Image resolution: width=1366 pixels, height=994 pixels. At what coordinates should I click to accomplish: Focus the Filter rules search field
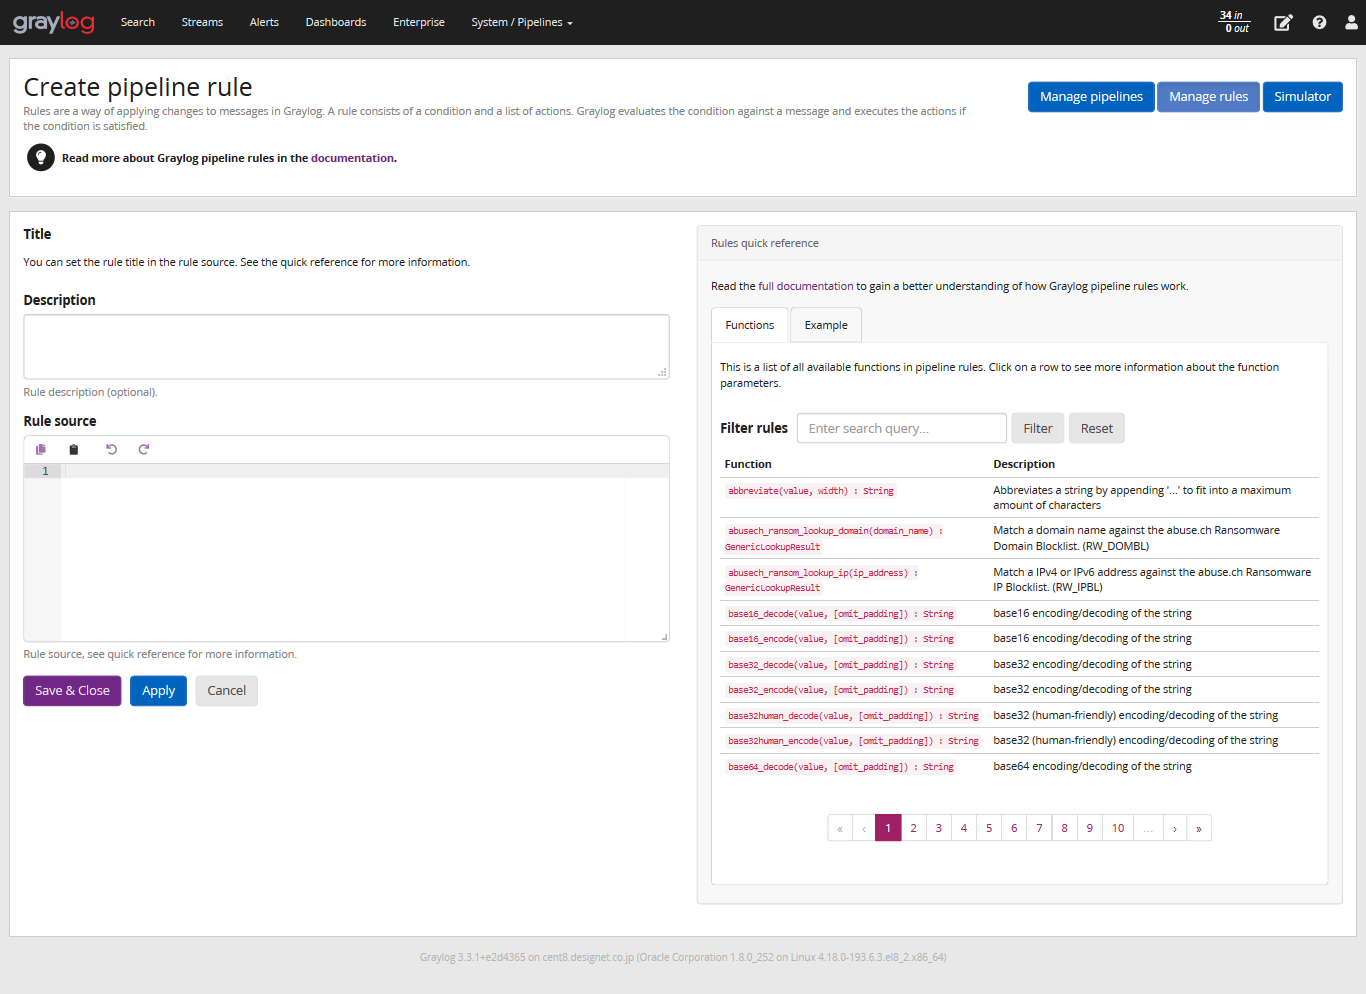tap(902, 428)
